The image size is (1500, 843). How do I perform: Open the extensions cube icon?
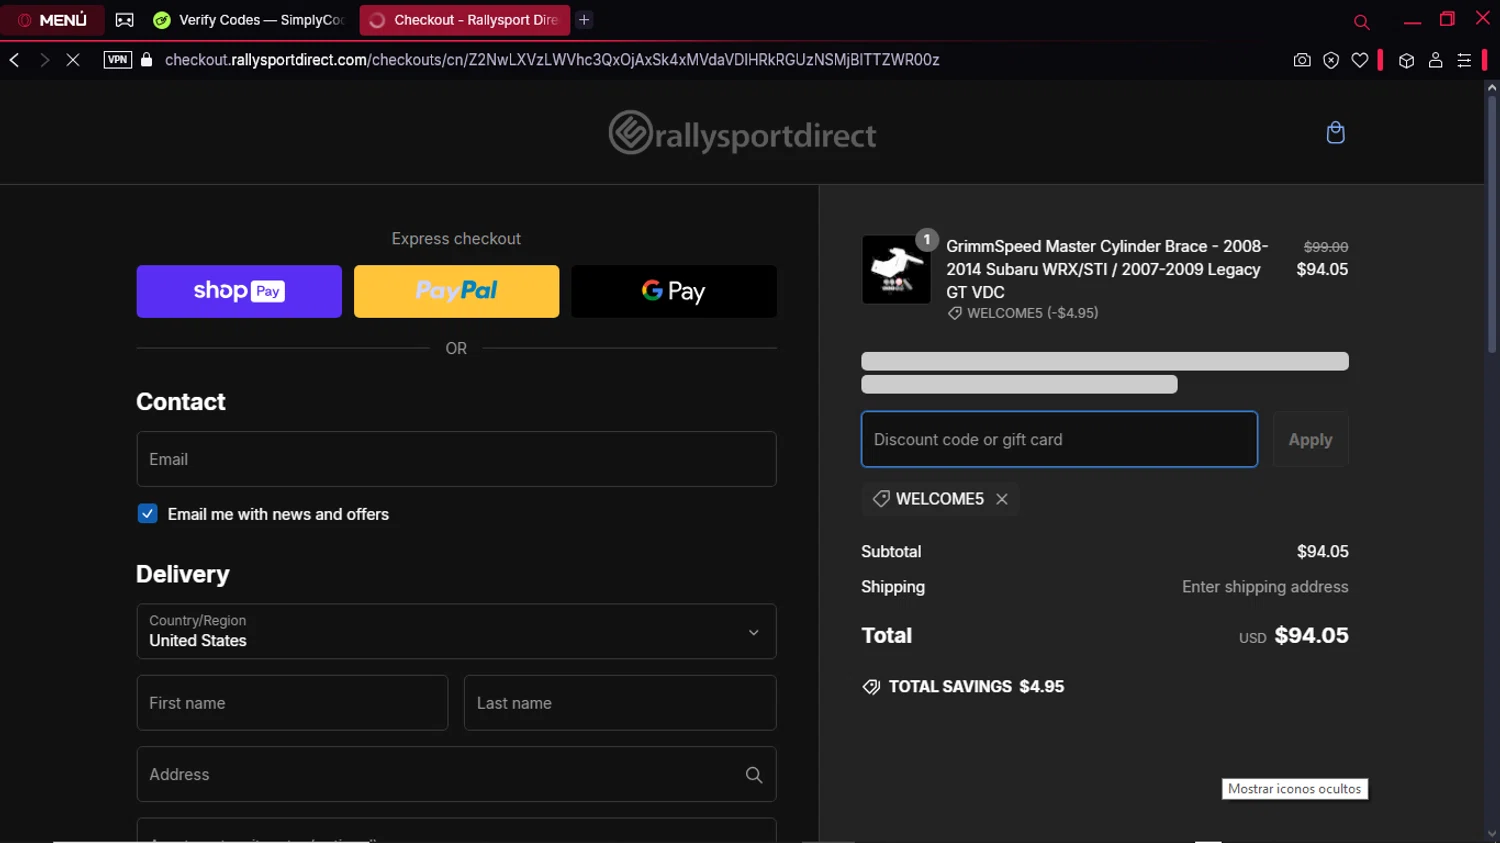click(1406, 60)
